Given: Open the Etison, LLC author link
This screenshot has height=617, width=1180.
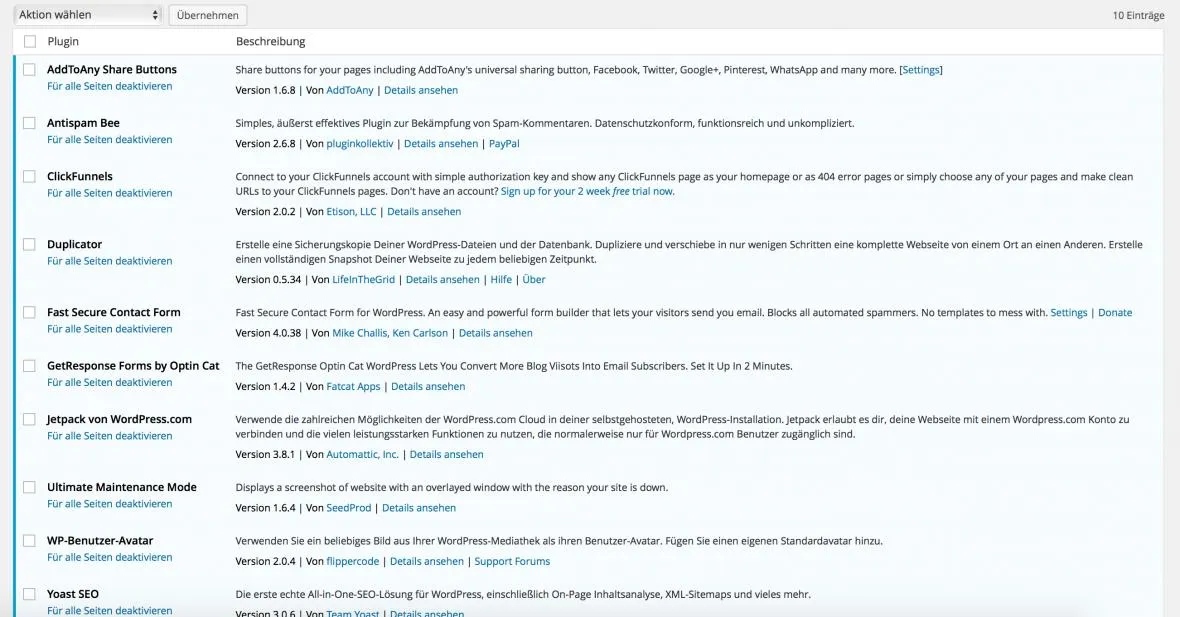Looking at the screenshot, I should 351,211.
